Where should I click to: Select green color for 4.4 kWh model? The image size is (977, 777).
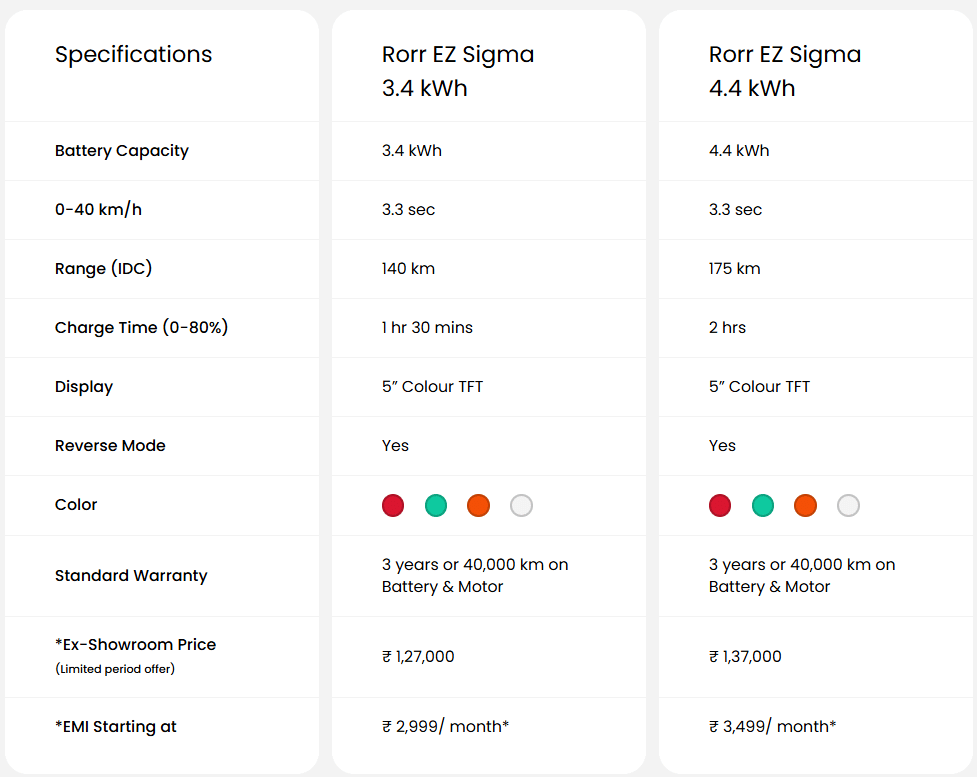pyautogui.click(x=763, y=505)
